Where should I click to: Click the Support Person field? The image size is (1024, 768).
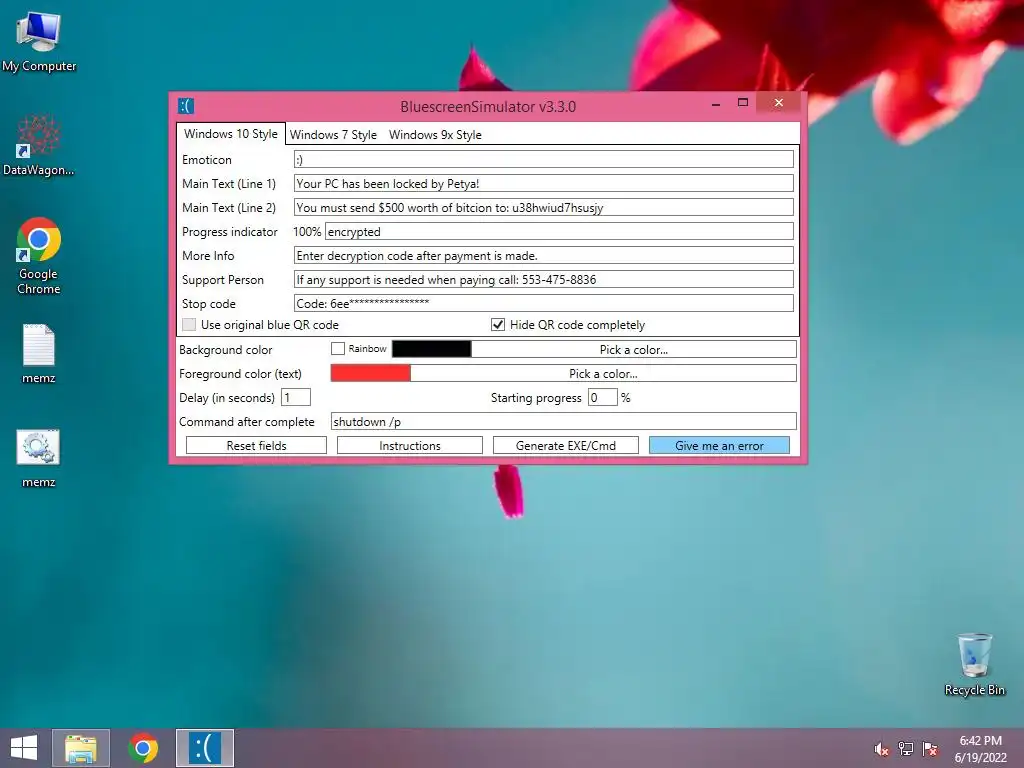[x=543, y=280]
